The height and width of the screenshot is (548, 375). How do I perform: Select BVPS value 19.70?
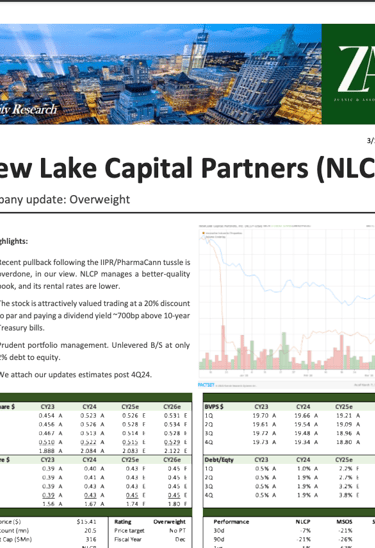click(261, 416)
